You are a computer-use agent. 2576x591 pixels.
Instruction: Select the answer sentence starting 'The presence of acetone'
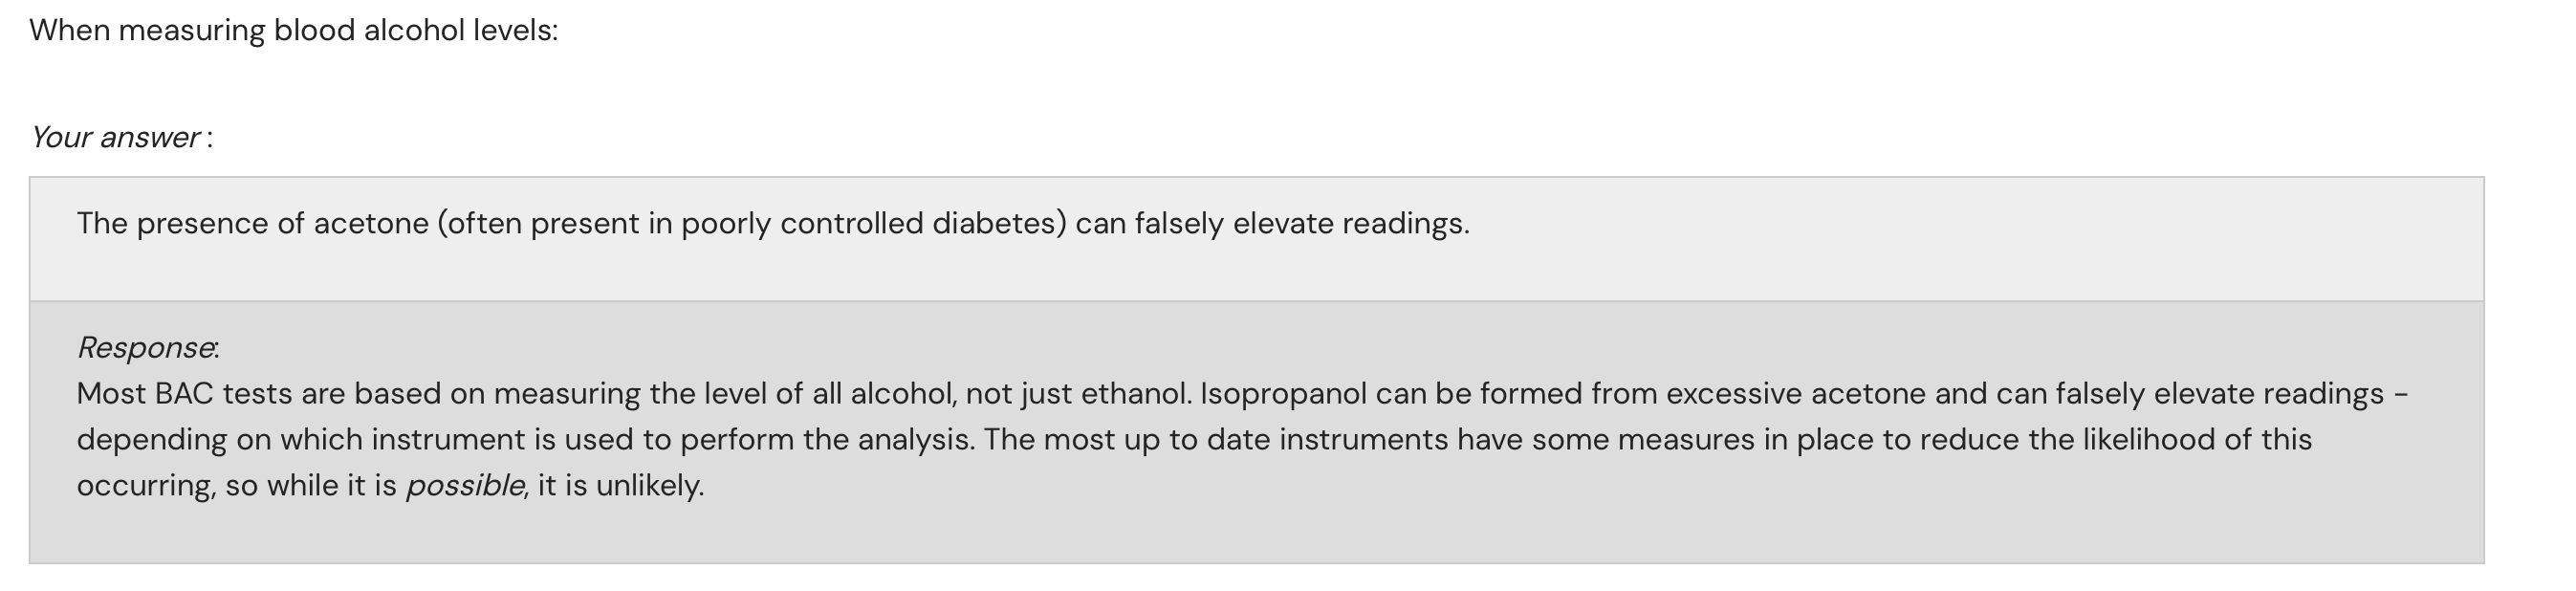(x=772, y=224)
